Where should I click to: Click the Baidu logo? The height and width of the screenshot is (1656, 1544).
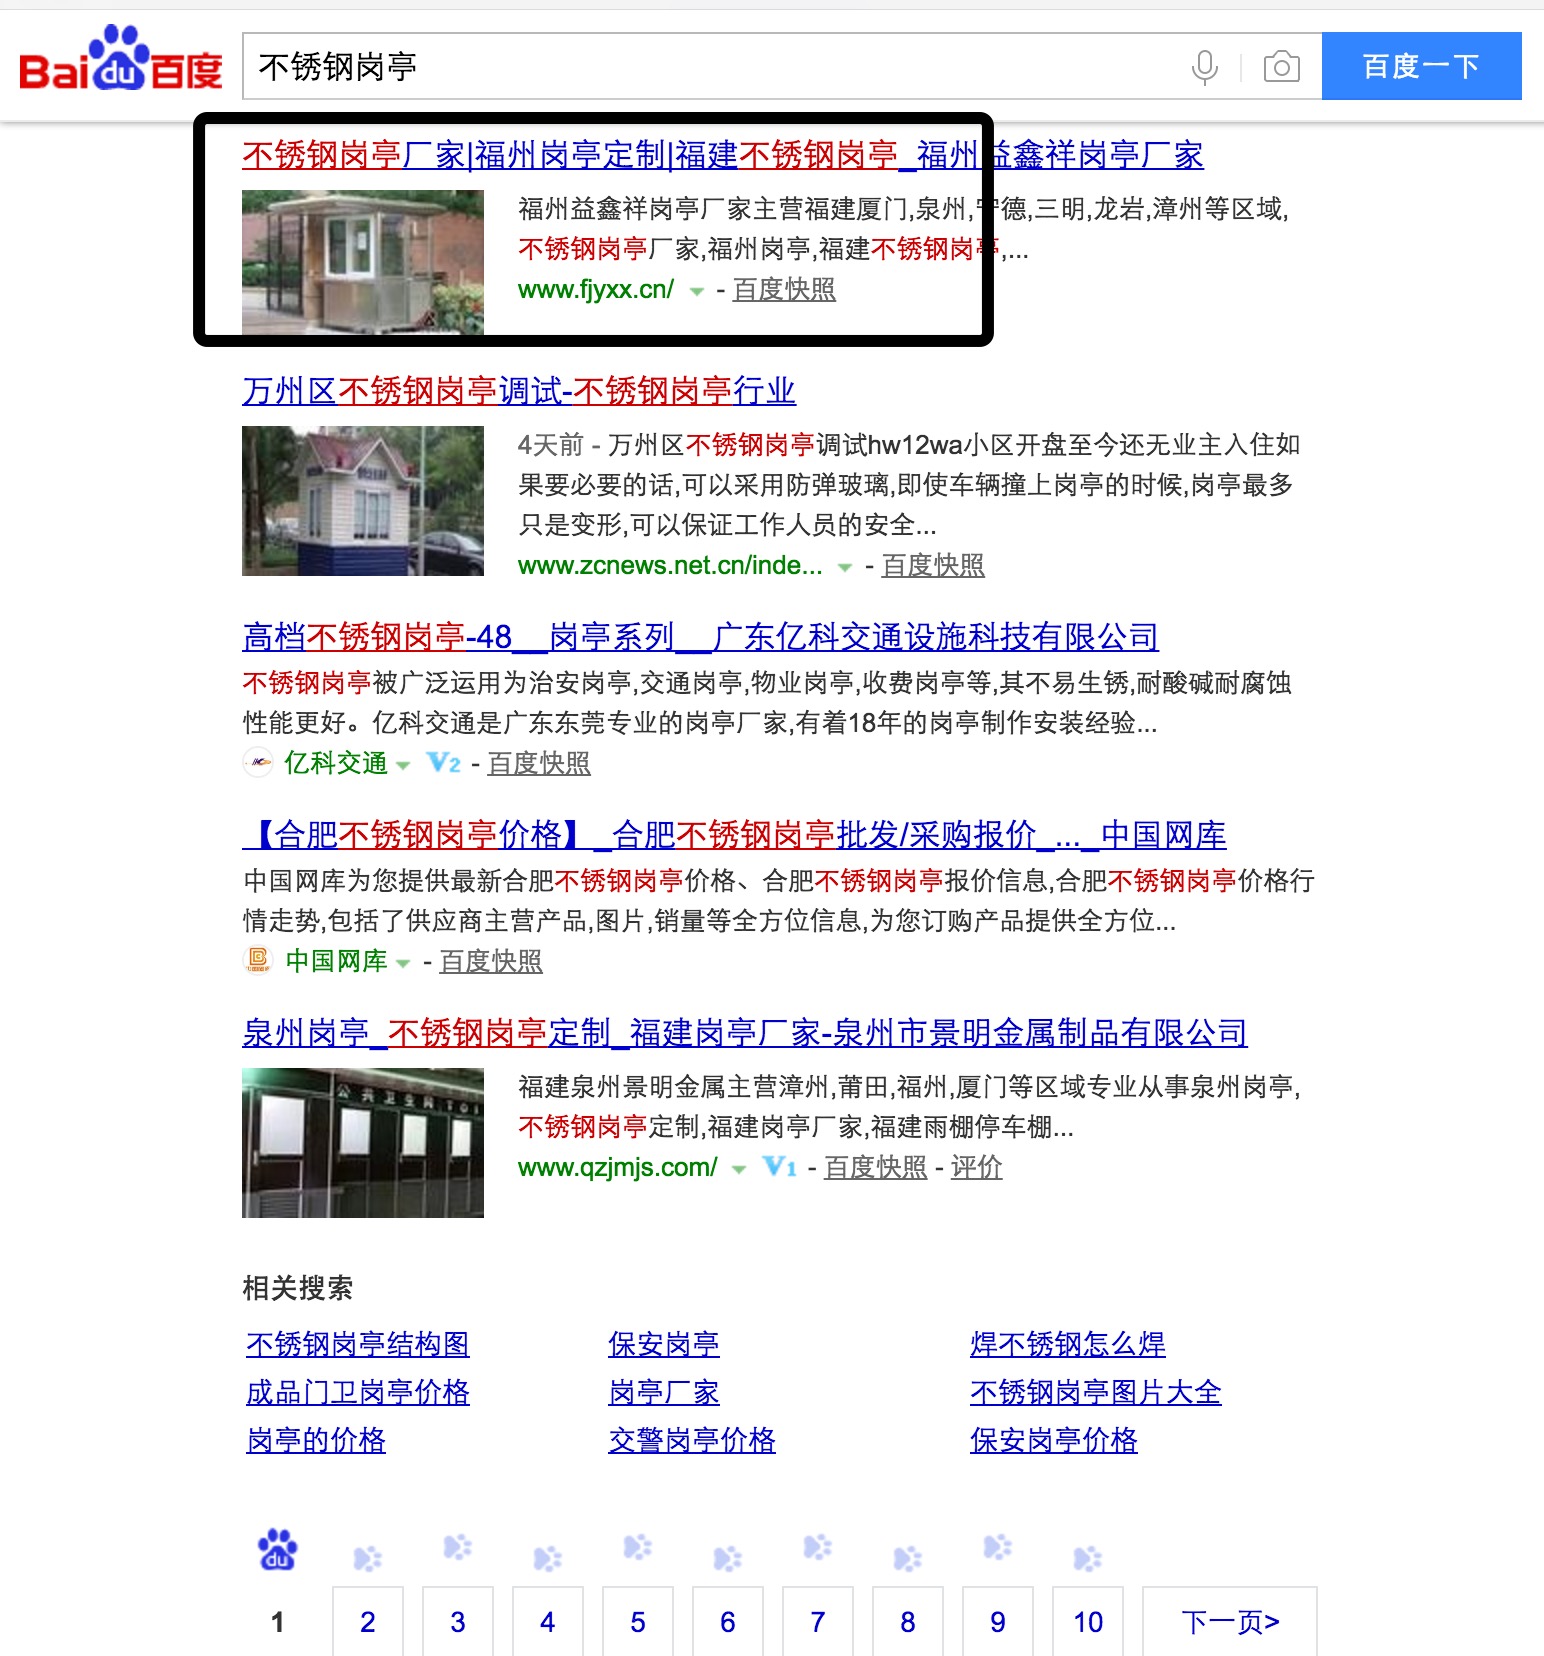coord(121,60)
